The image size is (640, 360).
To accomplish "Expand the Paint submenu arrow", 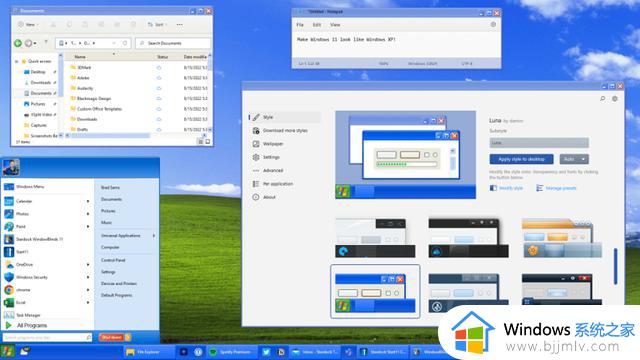I will tap(88, 227).
